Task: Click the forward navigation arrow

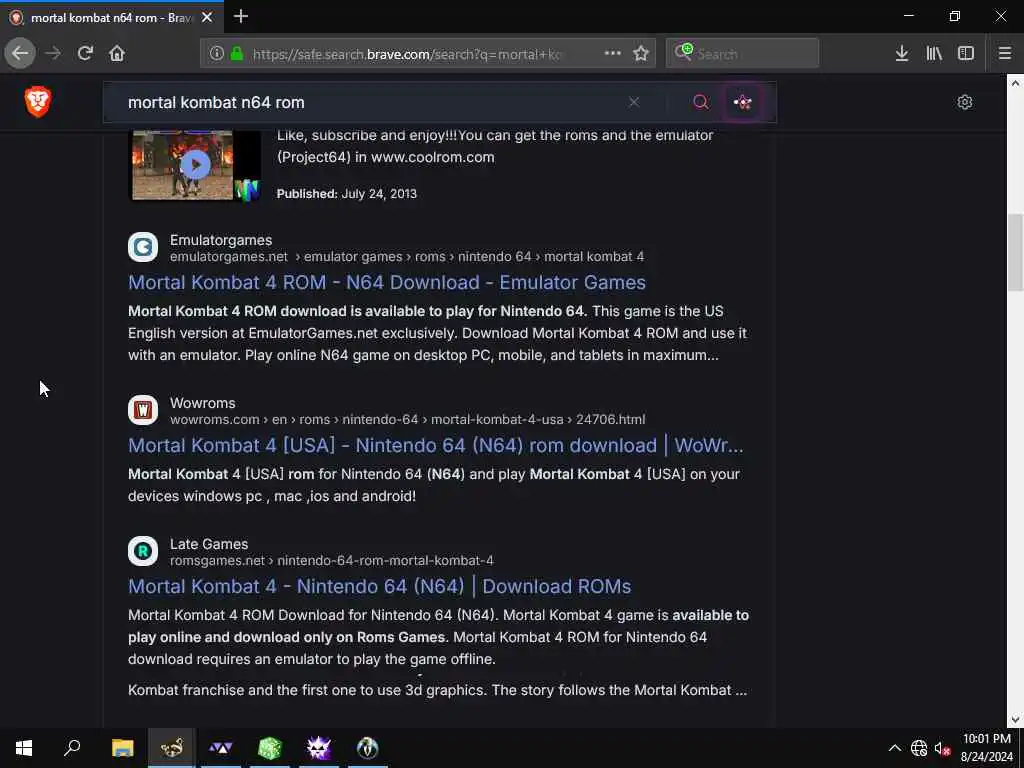Action: [53, 54]
